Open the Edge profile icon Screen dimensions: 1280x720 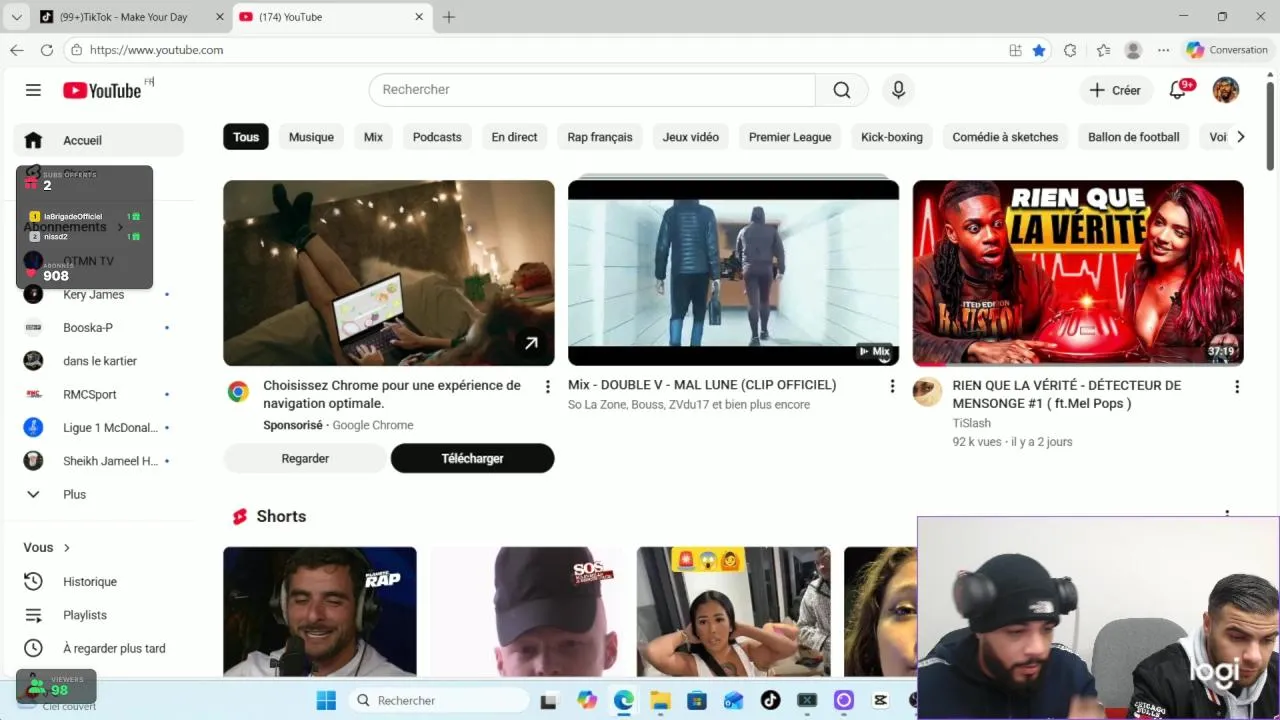click(1133, 50)
